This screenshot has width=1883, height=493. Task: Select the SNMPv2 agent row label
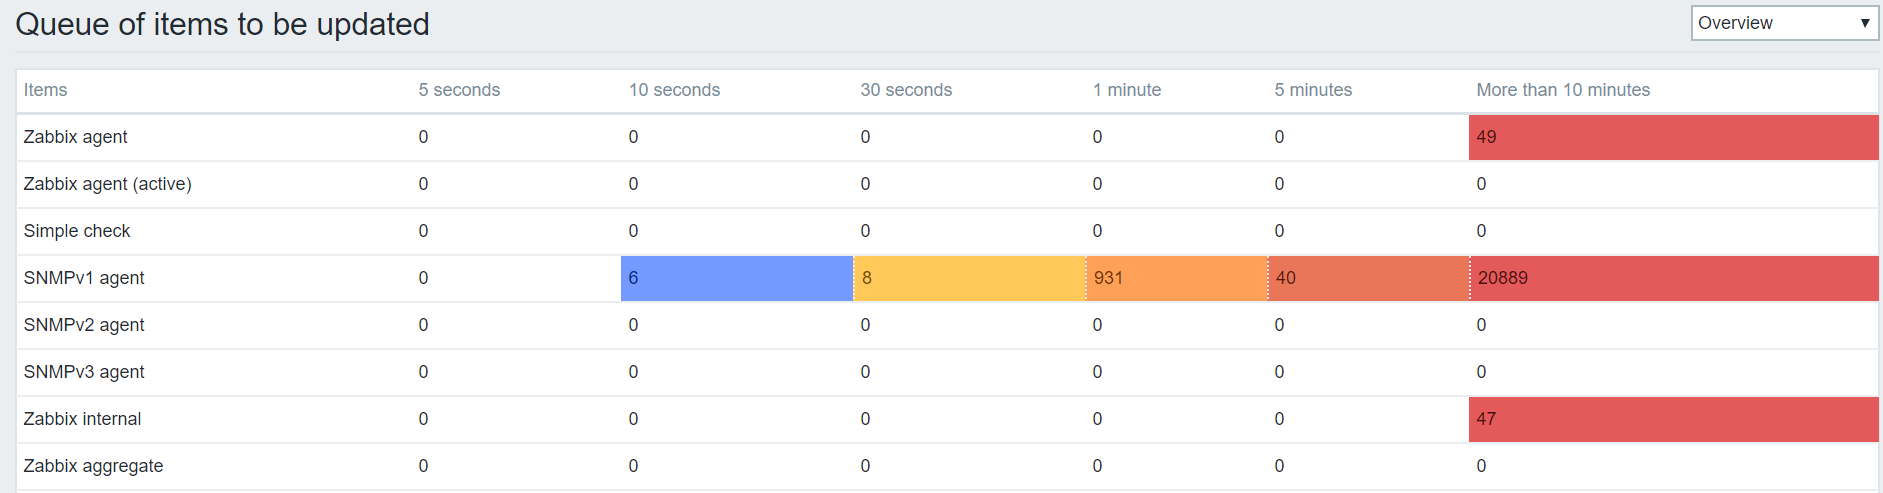coord(84,325)
